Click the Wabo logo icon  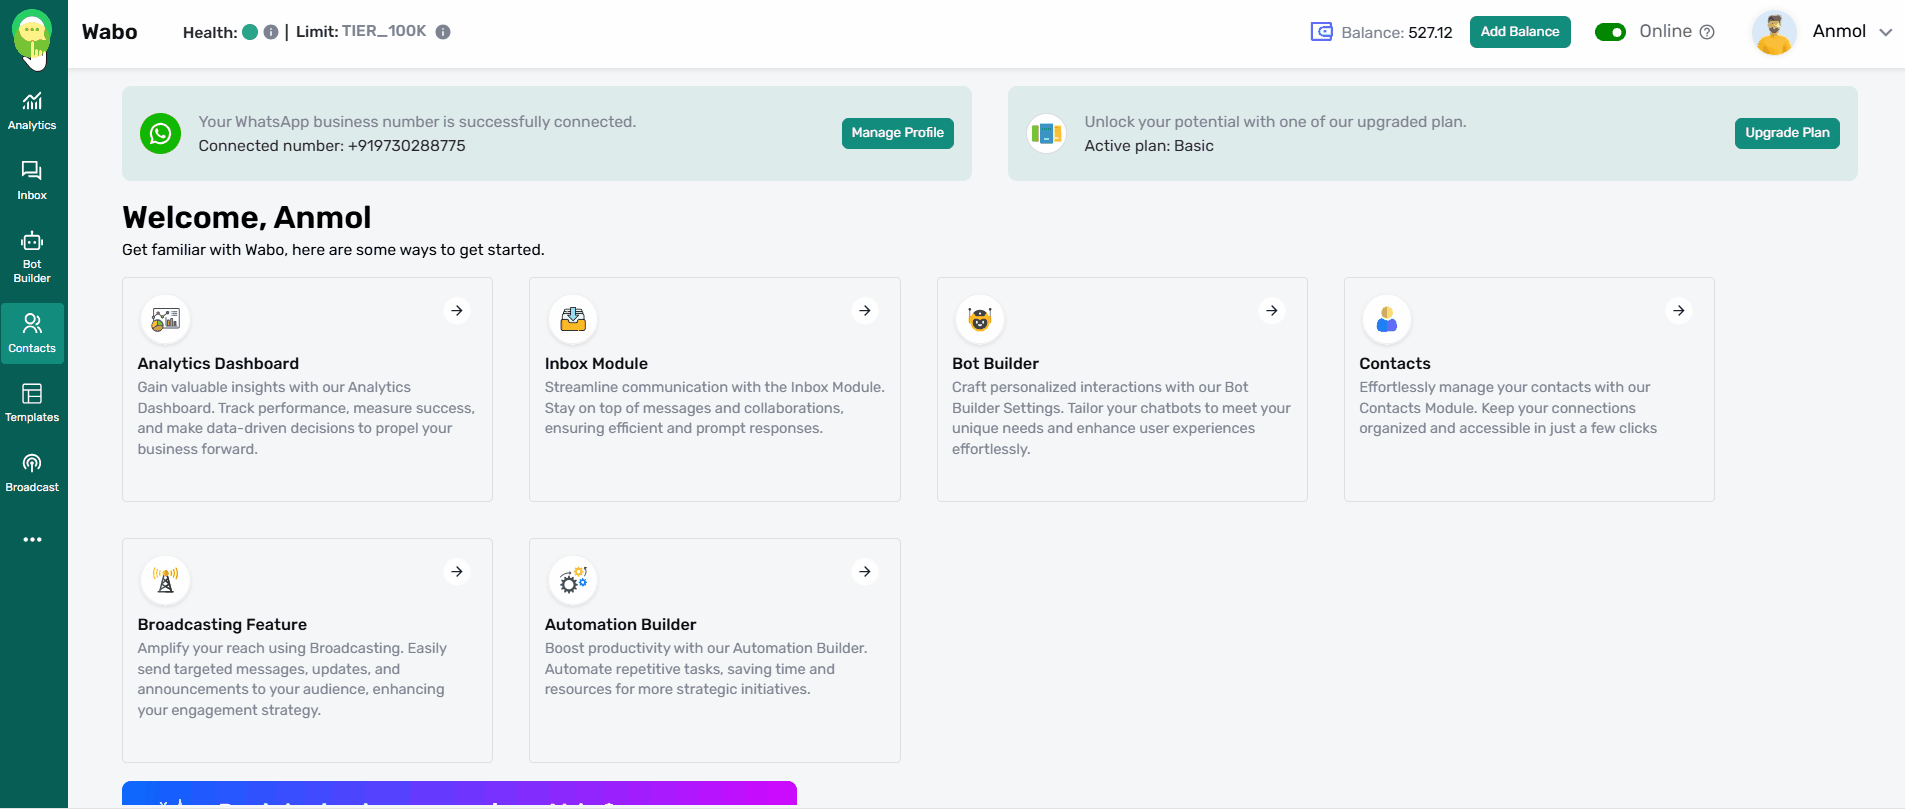(x=32, y=34)
